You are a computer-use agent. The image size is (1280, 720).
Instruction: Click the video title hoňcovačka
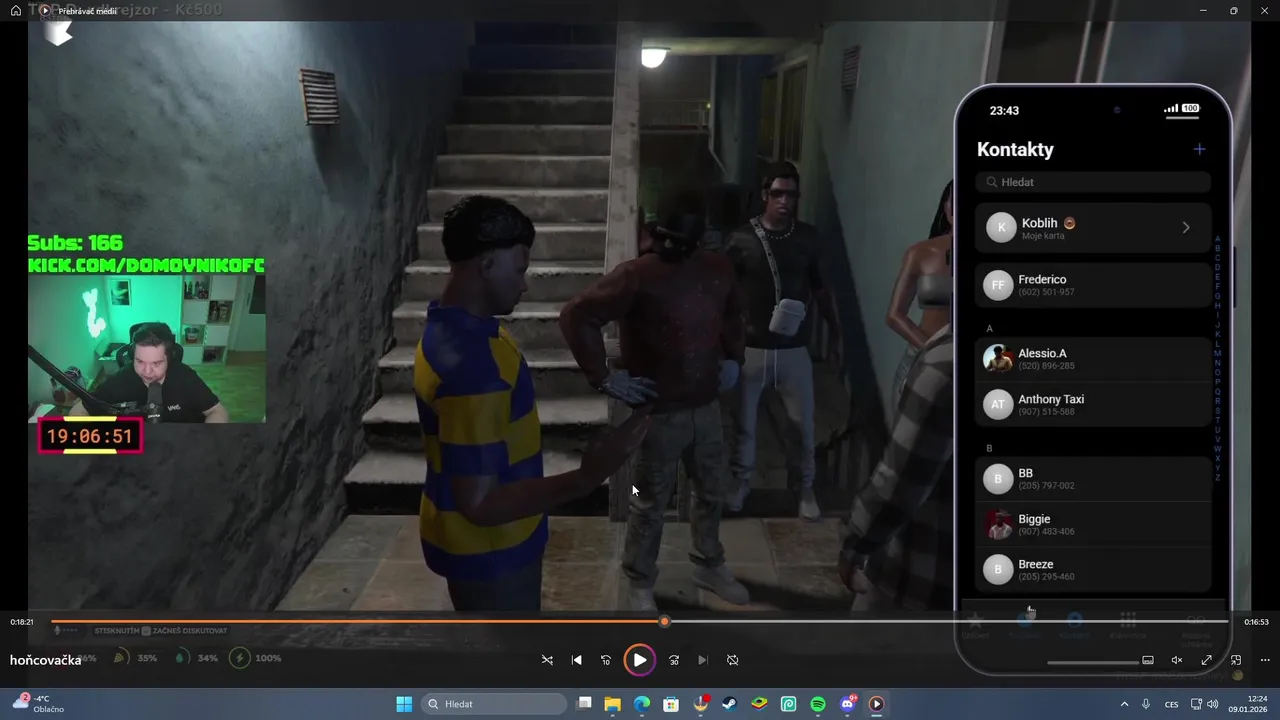coord(46,660)
